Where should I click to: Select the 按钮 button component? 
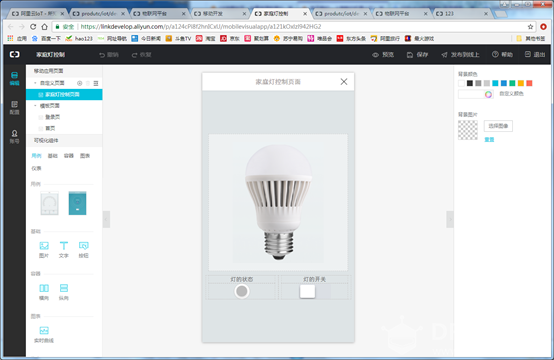pyautogui.click(x=83, y=249)
